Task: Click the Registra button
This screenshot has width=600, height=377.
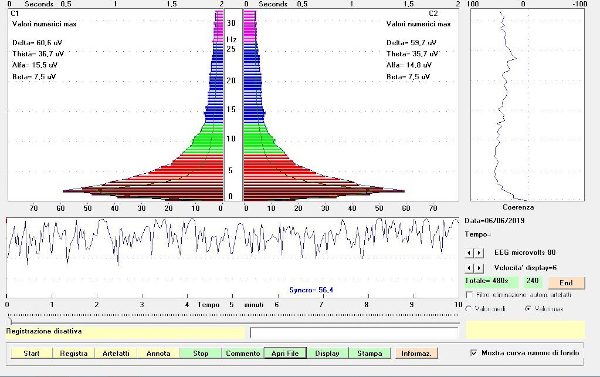Action: point(73,353)
